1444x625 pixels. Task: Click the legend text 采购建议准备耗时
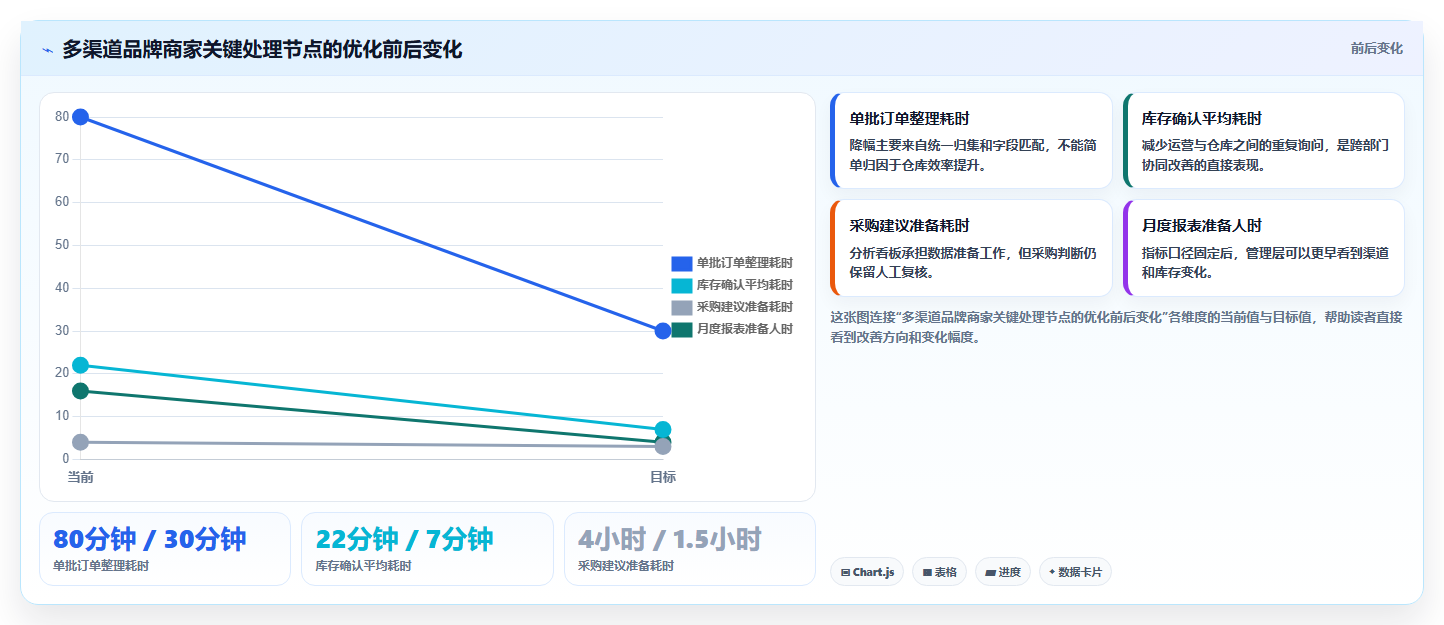[745, 307]
